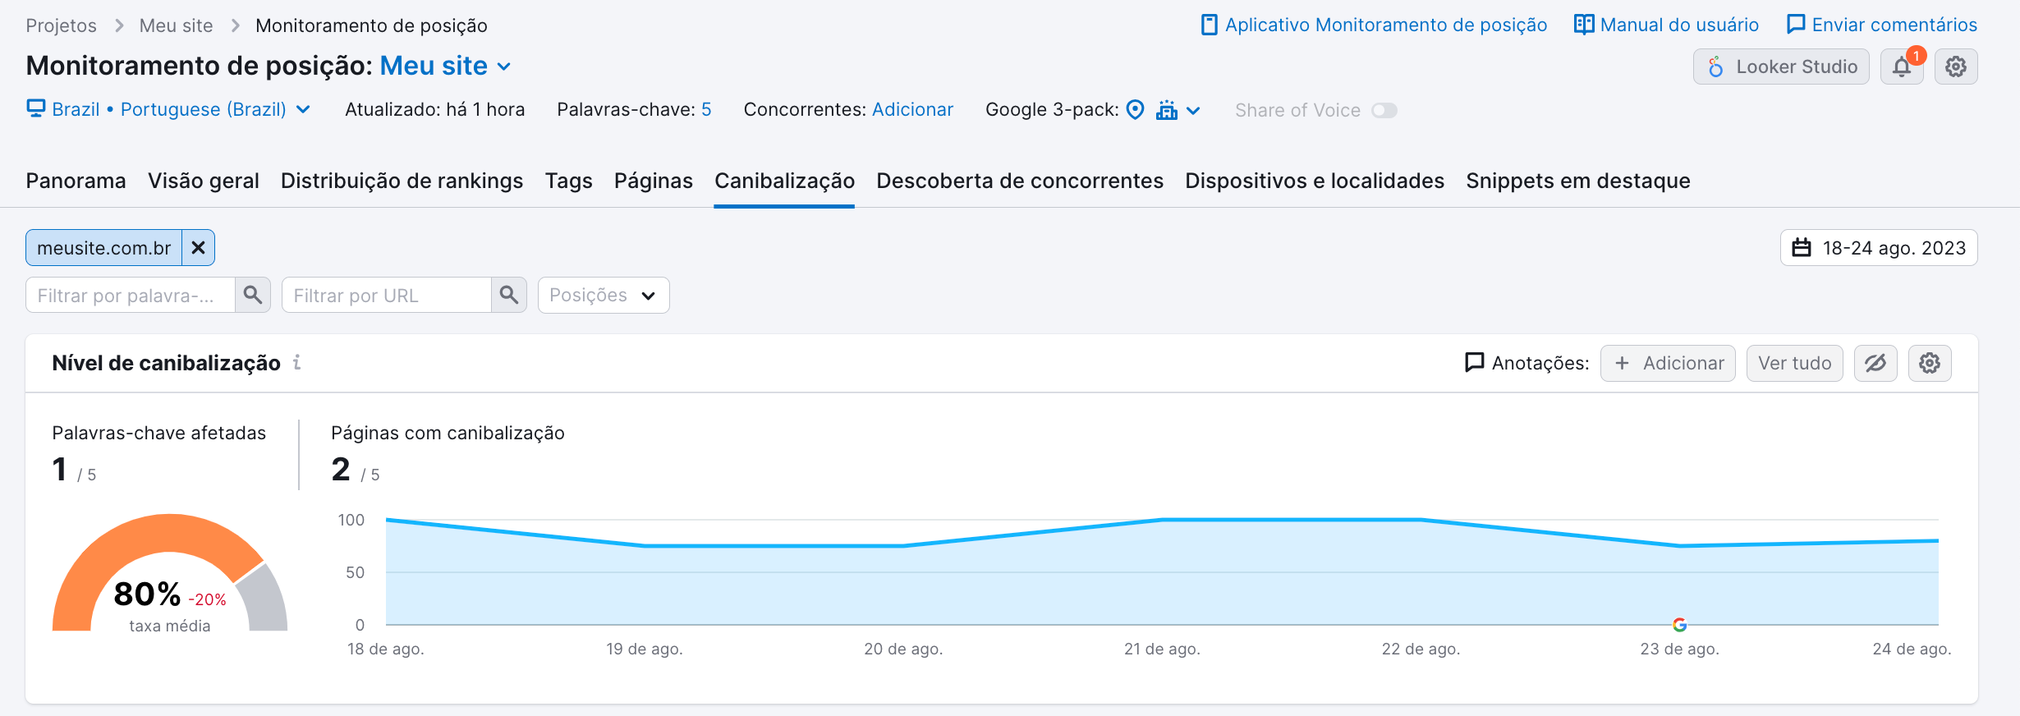Click the Google 3-pack business building icon
2020x716 pixels.
[x=1166, y=110]
